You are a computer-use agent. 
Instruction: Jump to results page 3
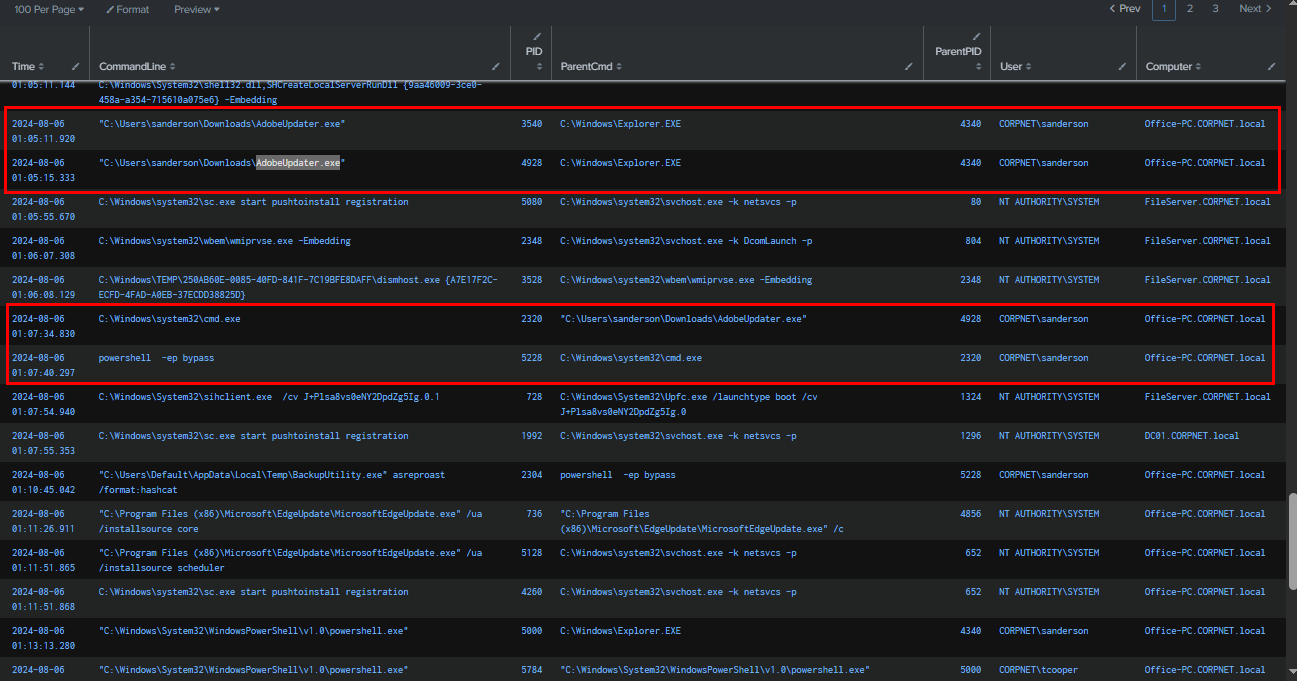pos(1215,9)
